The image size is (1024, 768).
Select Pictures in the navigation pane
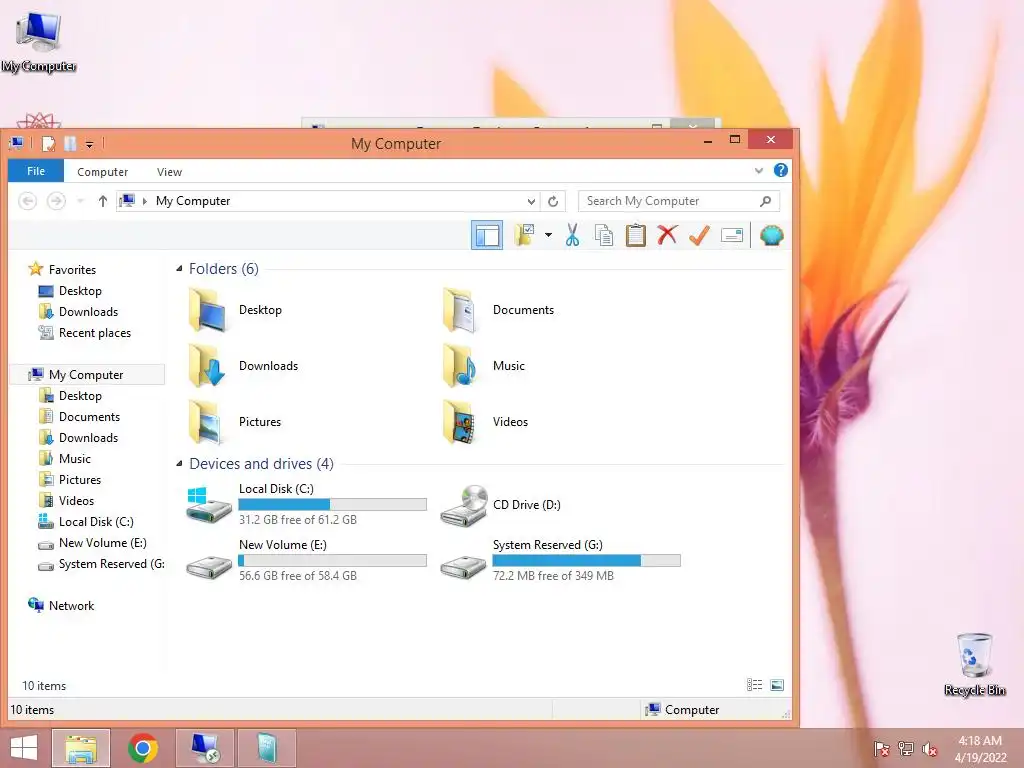(71, 479)
